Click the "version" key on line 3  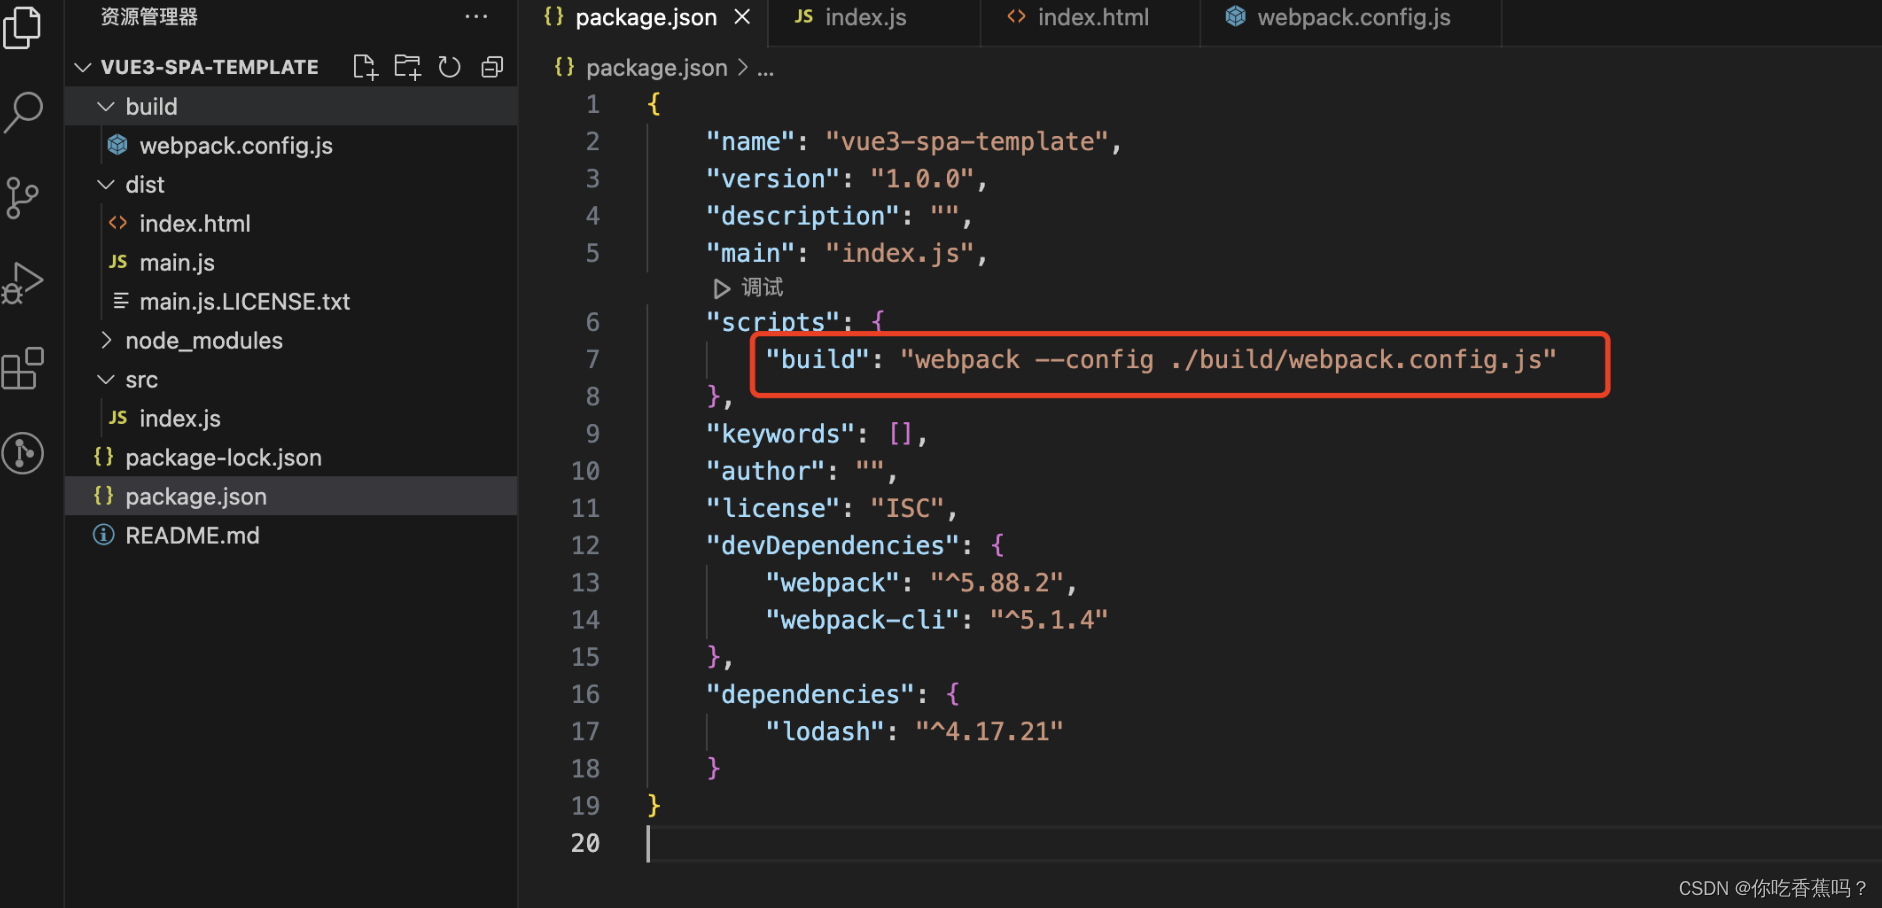pyautogui.click(x=772, y=178)
